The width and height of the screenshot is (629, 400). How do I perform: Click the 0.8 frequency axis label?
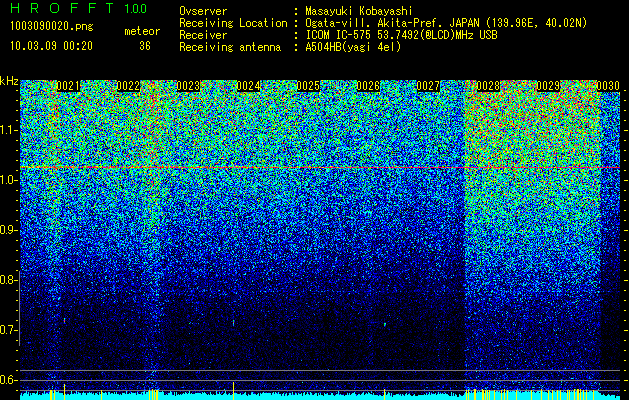click(x=8, y=280)
